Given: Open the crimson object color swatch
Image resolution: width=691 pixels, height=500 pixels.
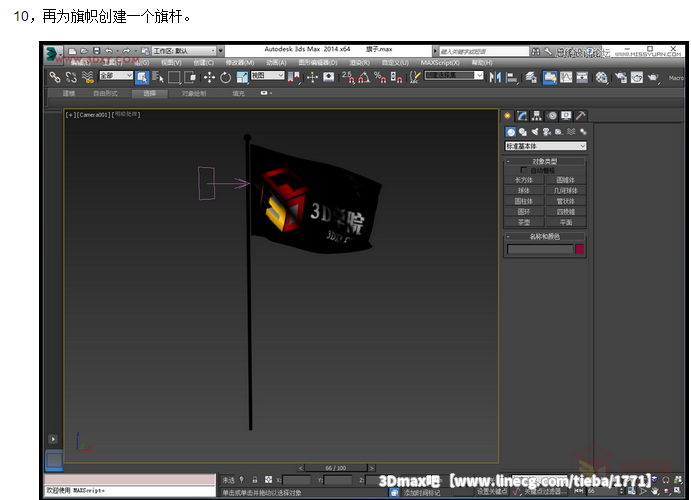Looking at the screenshot, I should coord(580,249).
